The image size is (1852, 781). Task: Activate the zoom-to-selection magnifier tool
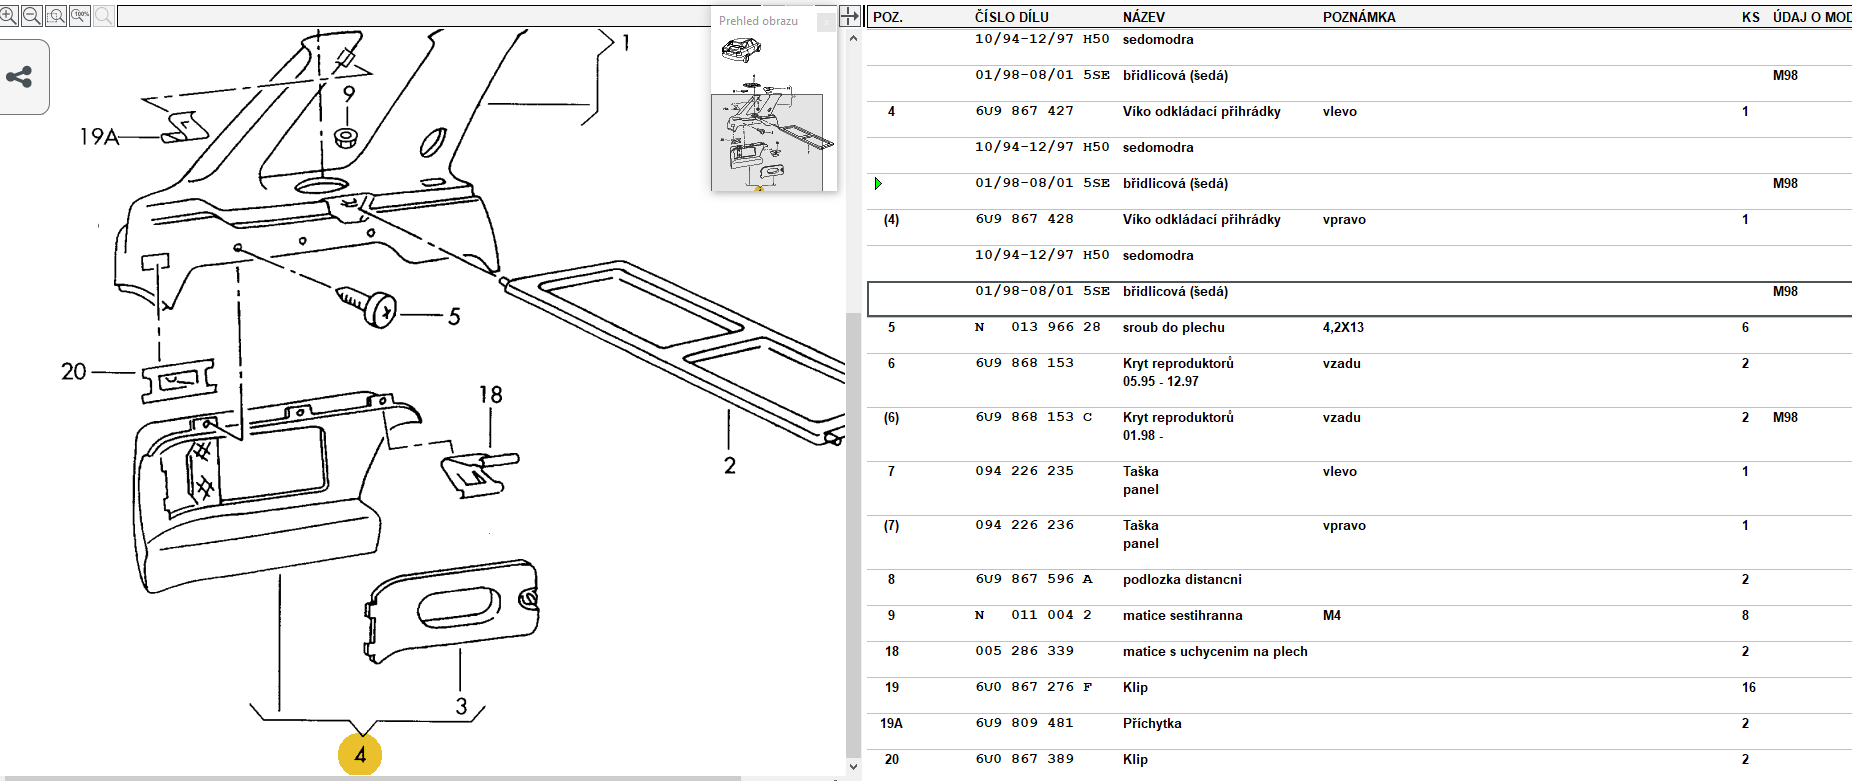[56, 15]
